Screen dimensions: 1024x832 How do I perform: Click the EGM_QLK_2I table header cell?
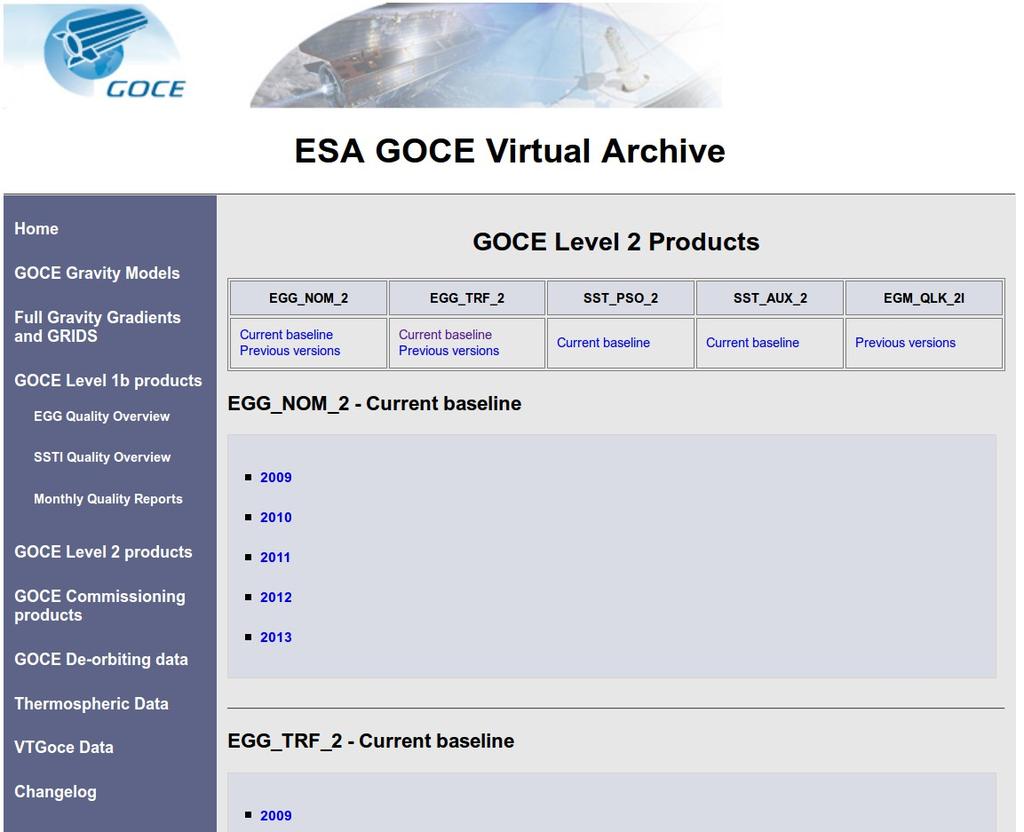[924, 298]
